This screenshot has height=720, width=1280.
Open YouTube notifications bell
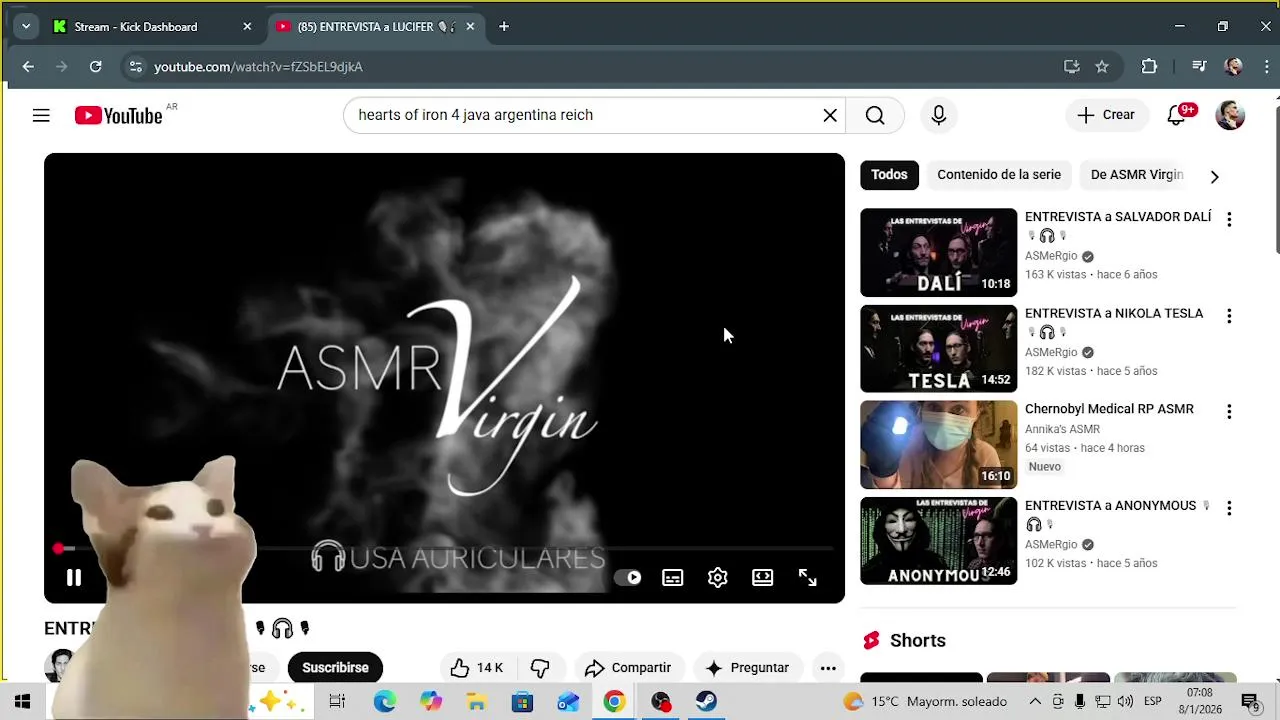click(x=1177, y=115)
